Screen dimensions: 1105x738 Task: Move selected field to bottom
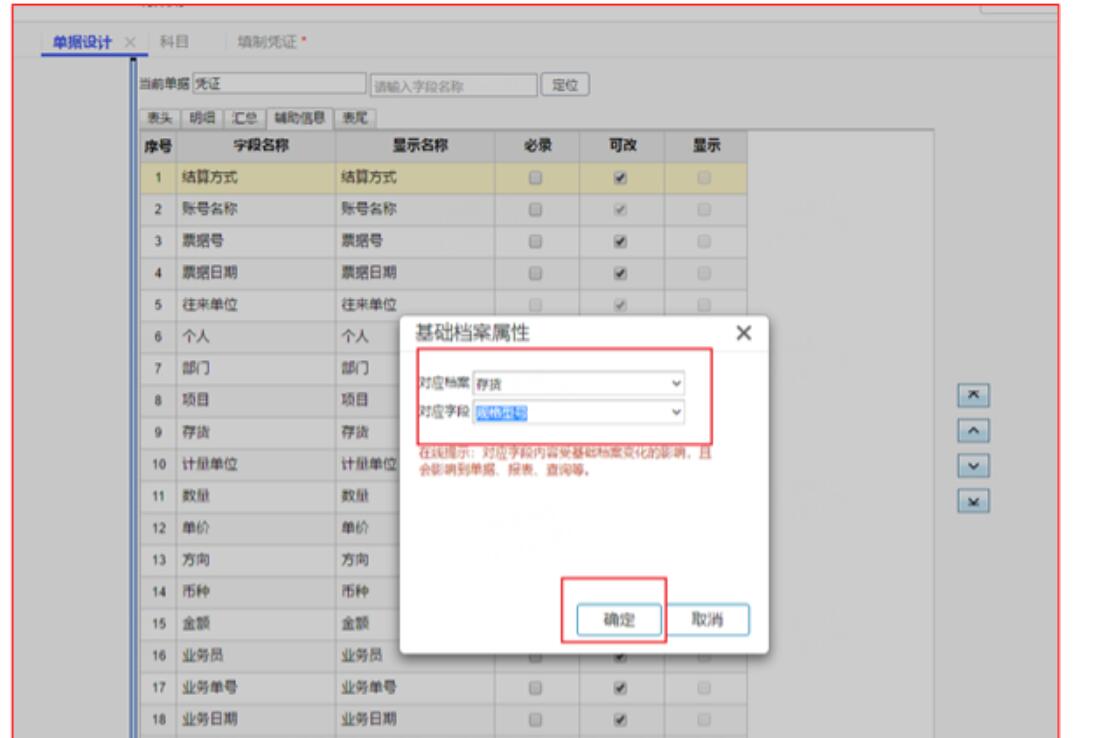pyautogui.click(x=973, y=501)
